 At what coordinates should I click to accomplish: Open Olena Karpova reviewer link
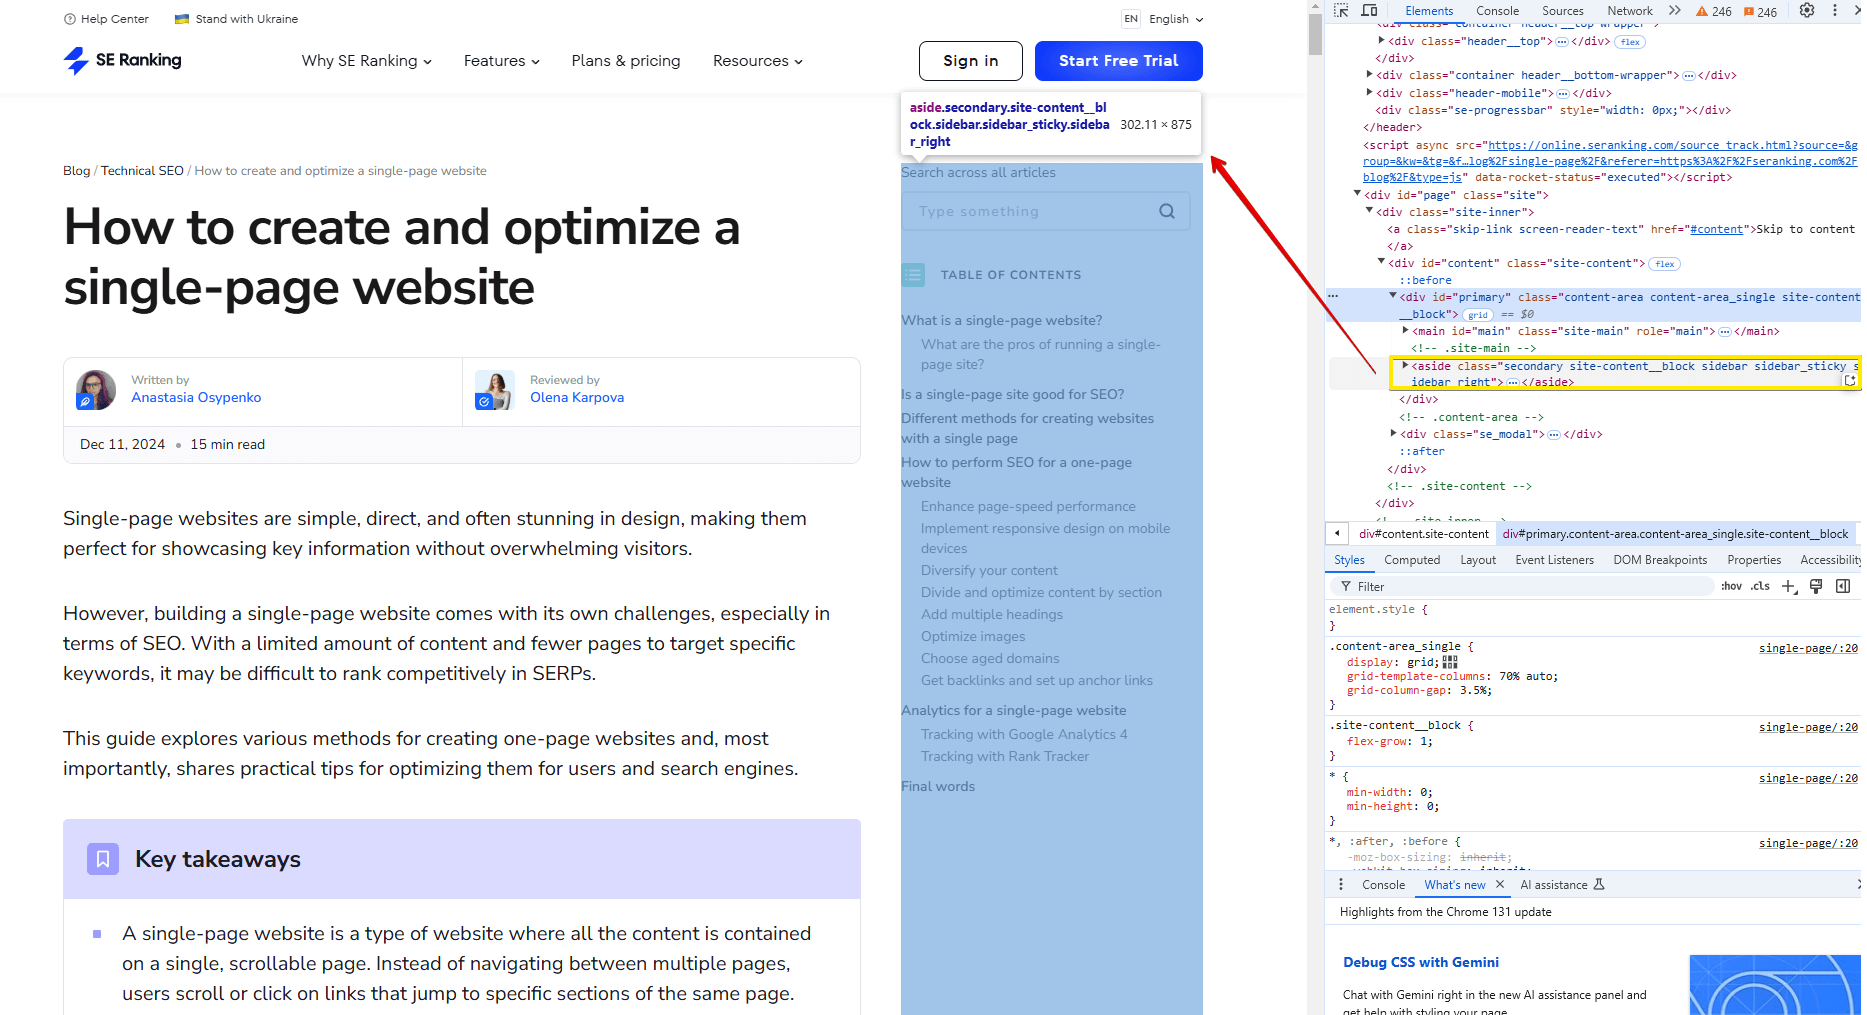(577, 398)
